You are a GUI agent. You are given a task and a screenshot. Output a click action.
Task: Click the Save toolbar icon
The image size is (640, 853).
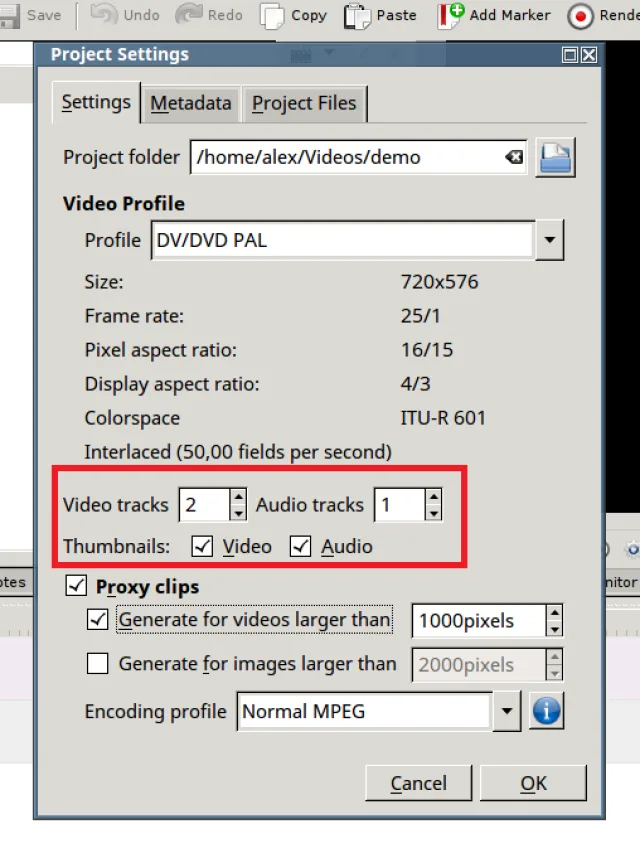[x=9, y=16]
